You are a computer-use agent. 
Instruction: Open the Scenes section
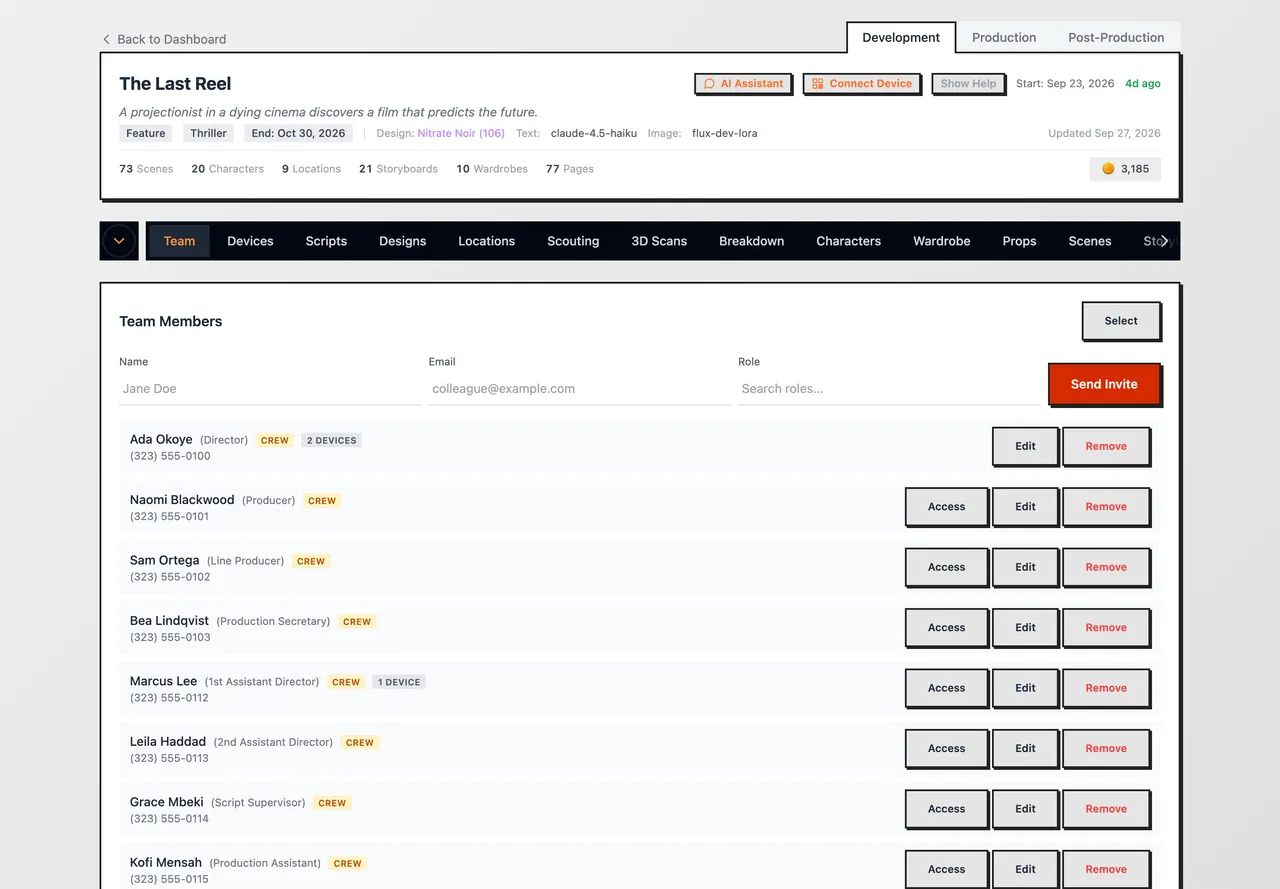(x=1090, y=241)
